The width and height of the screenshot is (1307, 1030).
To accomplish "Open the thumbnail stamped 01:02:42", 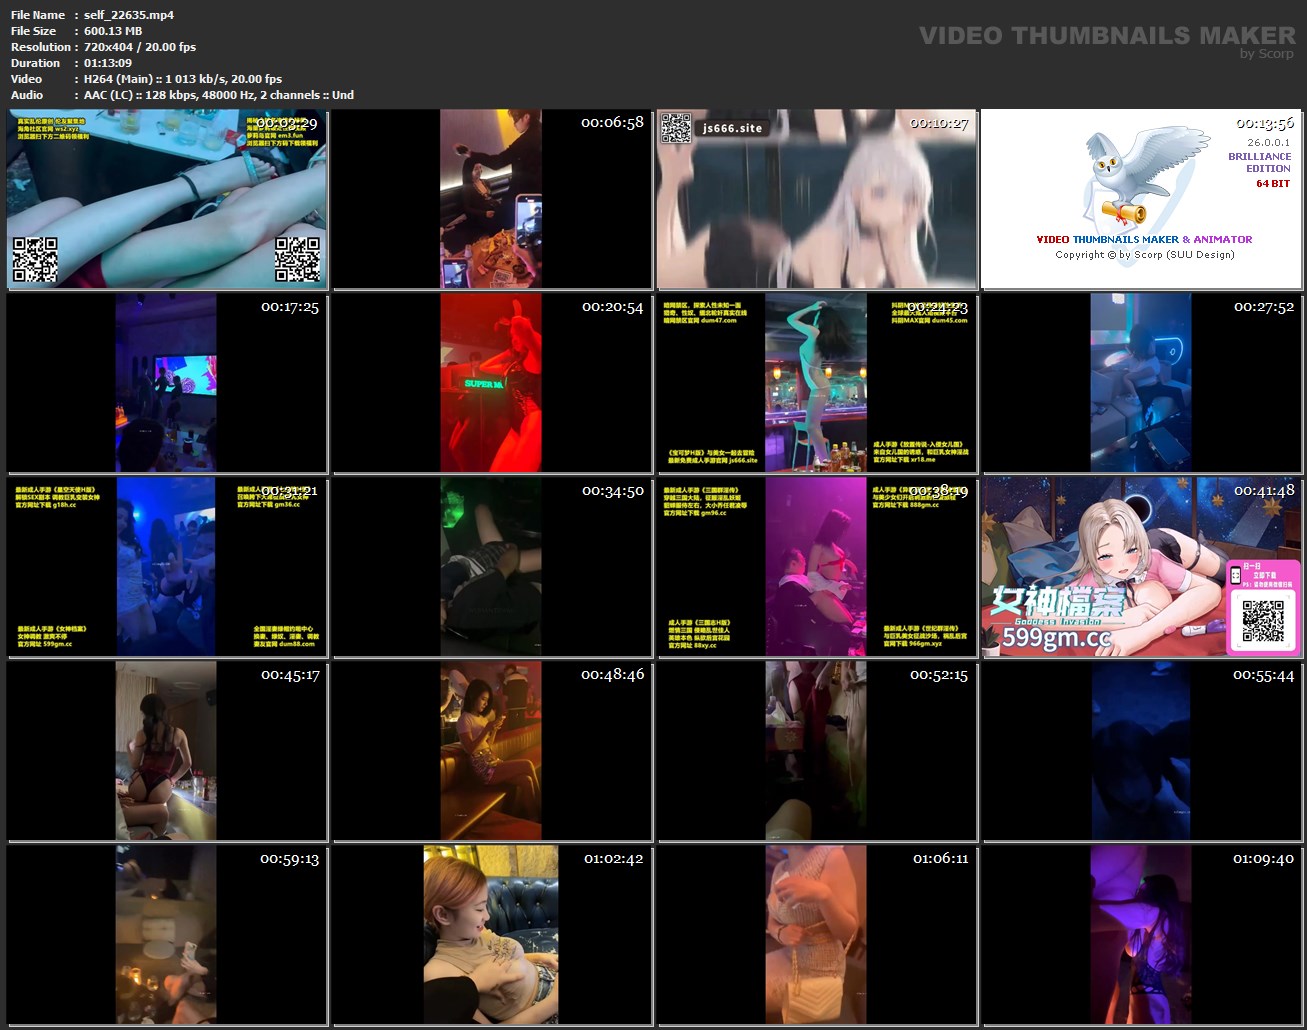I will click(x=492, y=935).
